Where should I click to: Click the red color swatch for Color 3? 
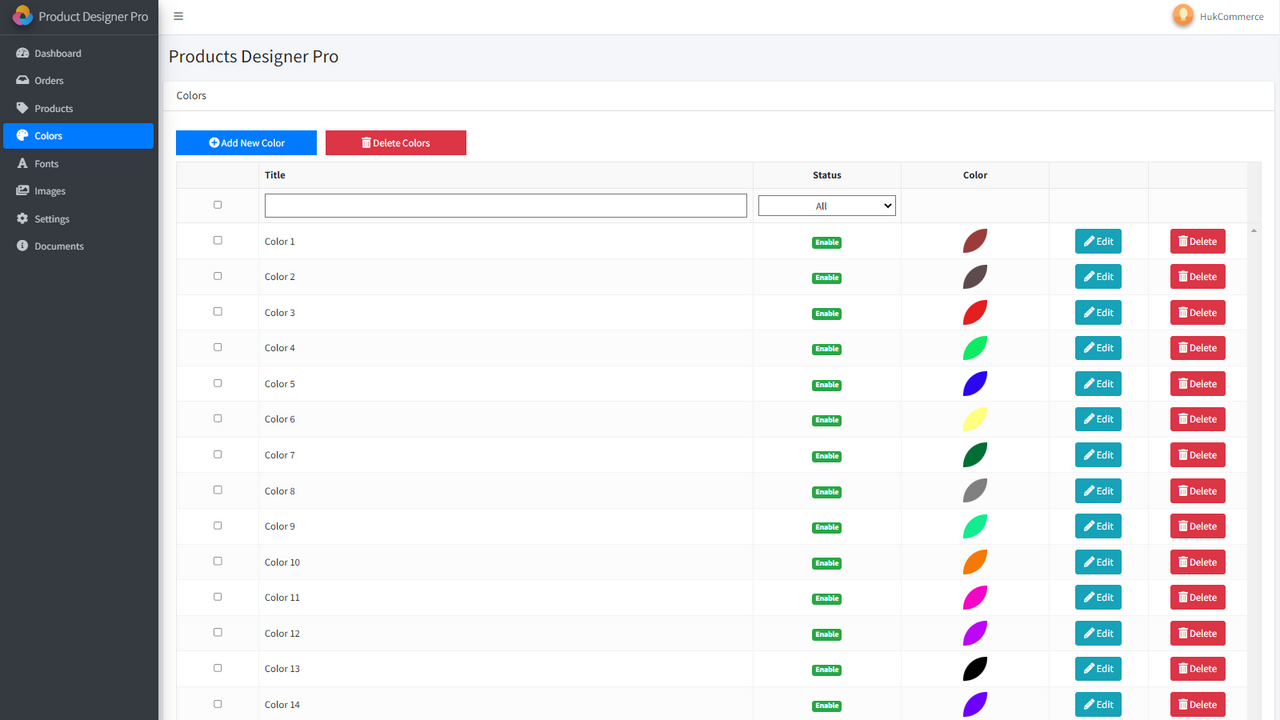(974, 312)
